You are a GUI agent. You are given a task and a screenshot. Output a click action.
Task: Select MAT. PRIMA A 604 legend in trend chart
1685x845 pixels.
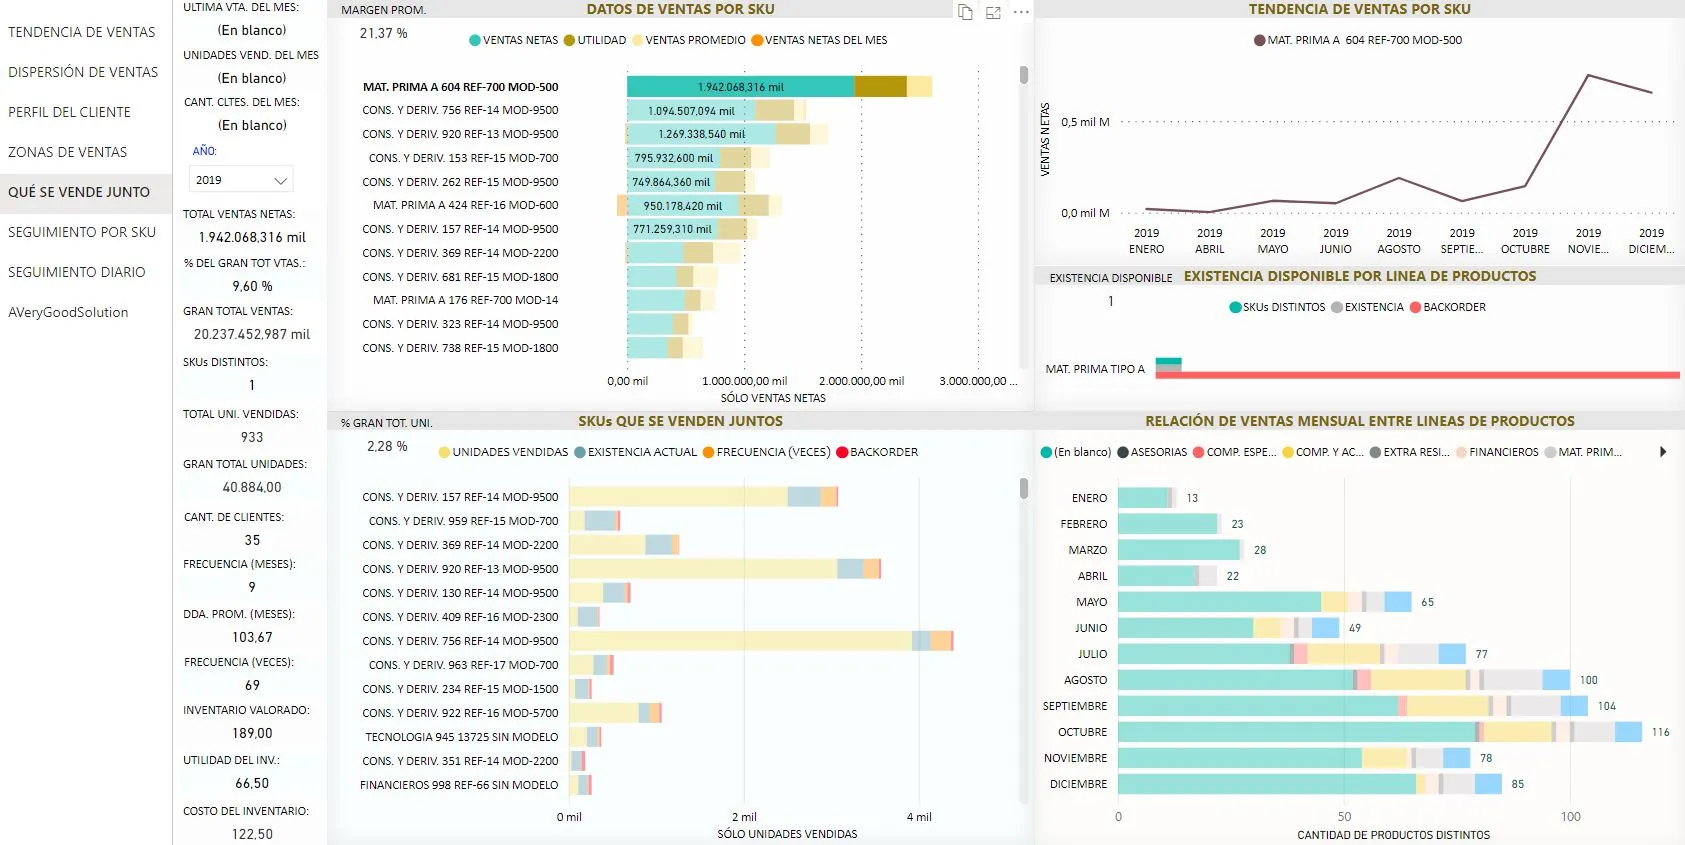1358,40
